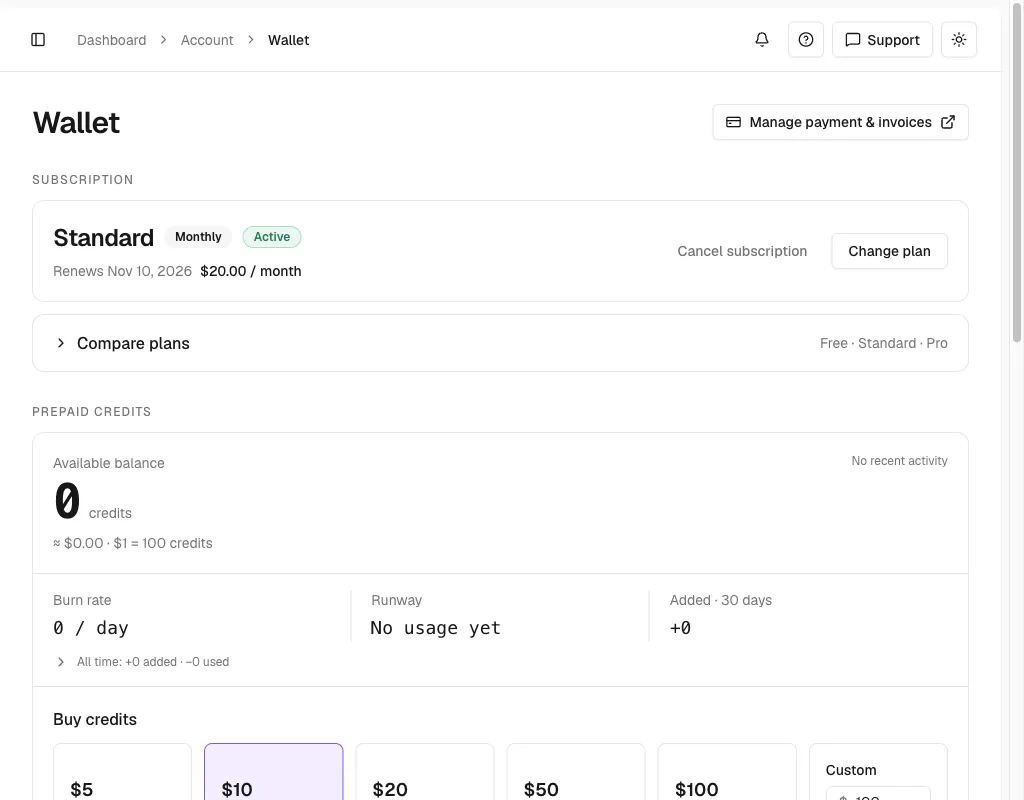Expand the All time added/used details
The height and width of the screenshot is (800, 1024).
pos(141,662)
